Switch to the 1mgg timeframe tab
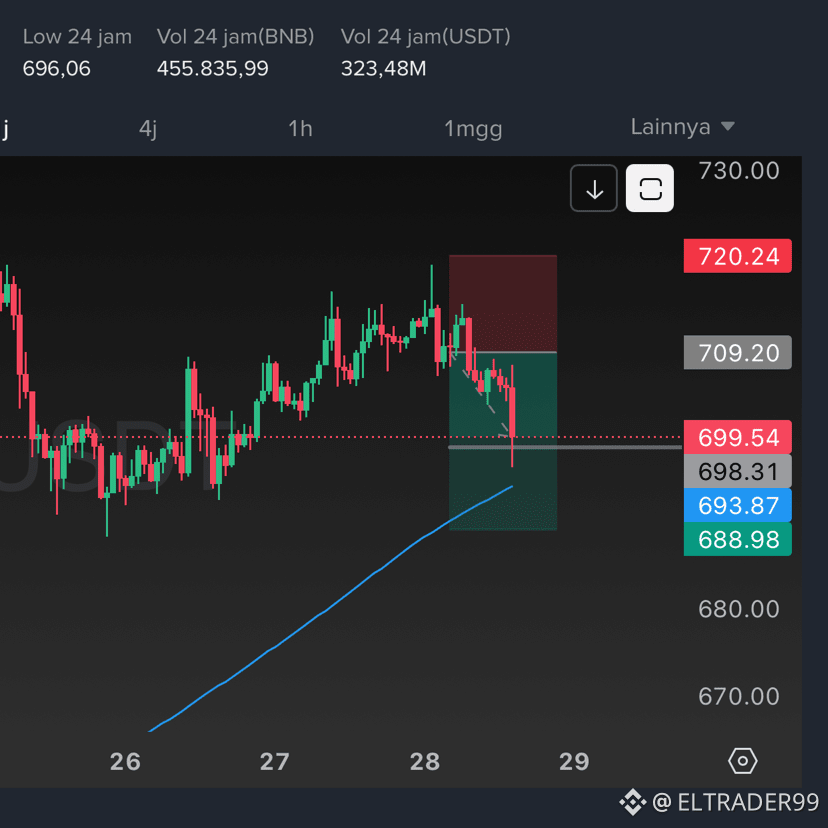828x828 pixels. point(473,129)
